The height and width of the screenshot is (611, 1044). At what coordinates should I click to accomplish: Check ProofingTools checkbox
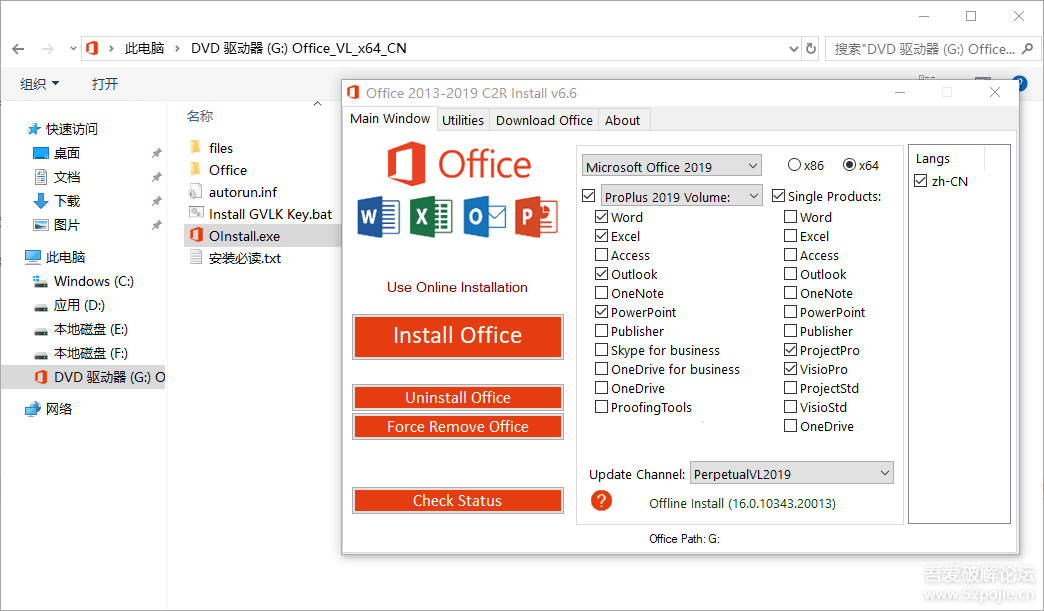(601, 407)
